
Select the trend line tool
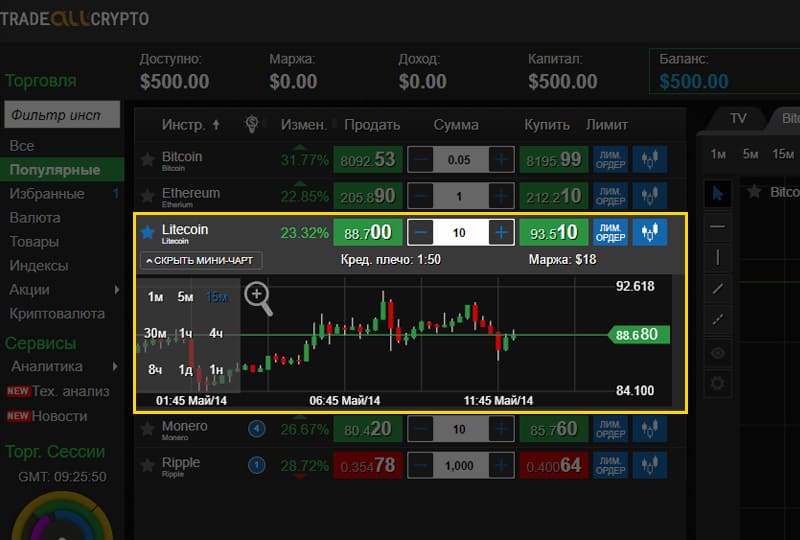tap(717, 289)
